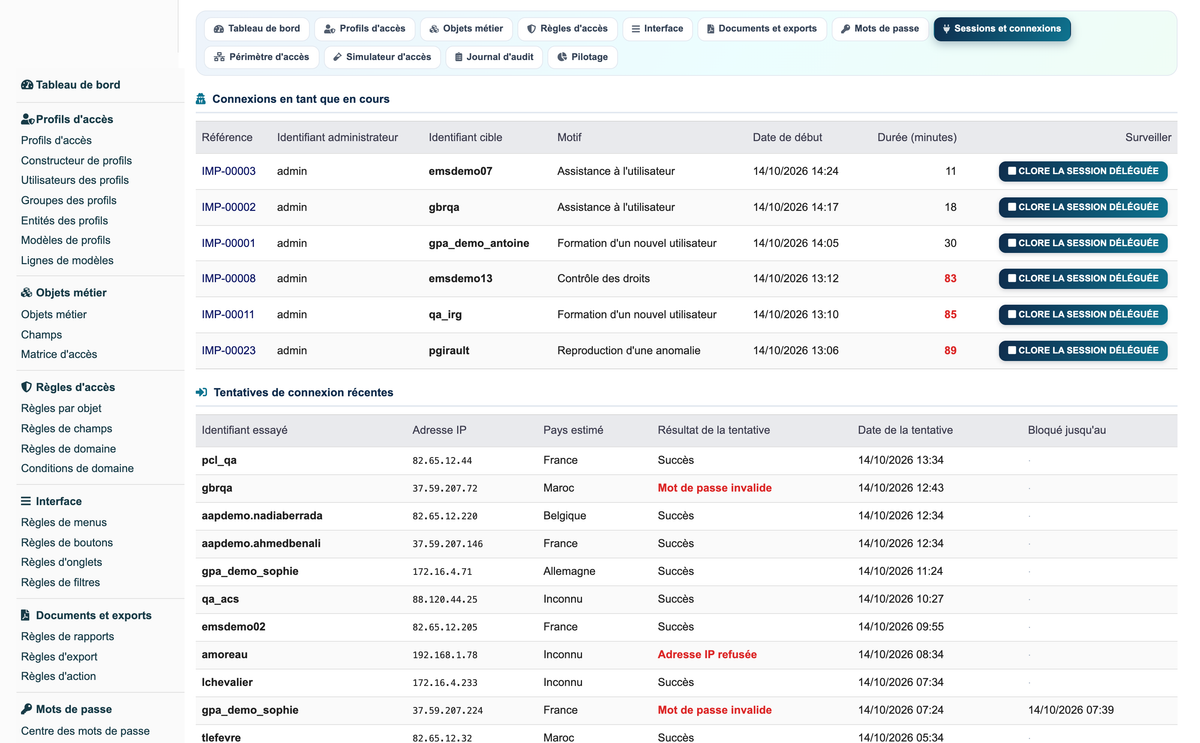This screenshot has width=1200, height=743.
Task: Open session reference IMP-00001
Action: click(x=229, y=243)
